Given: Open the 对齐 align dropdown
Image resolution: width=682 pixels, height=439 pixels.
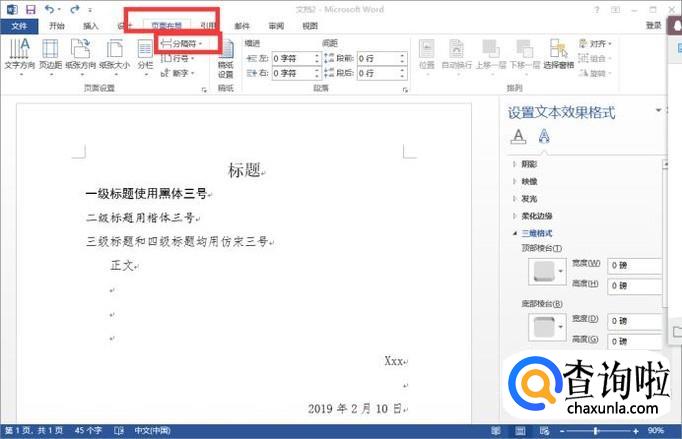Looking at the screenshot, I should coord(595,44).
